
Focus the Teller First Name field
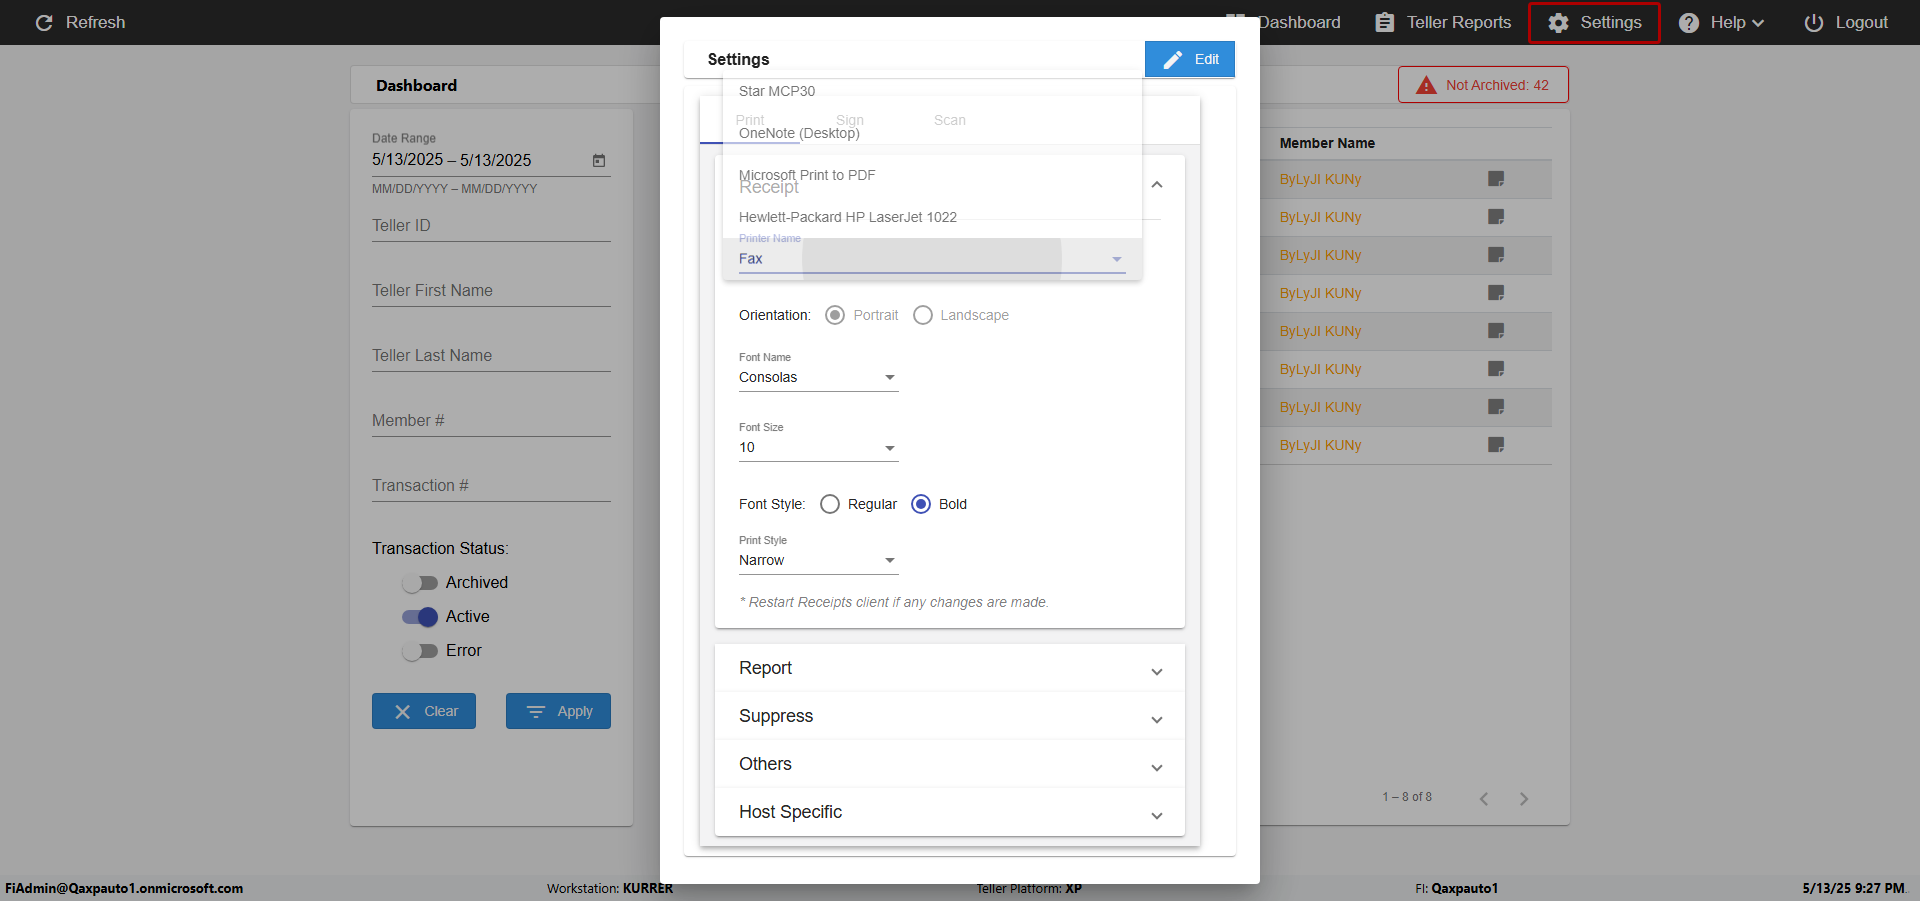click(x=491, y=291)
